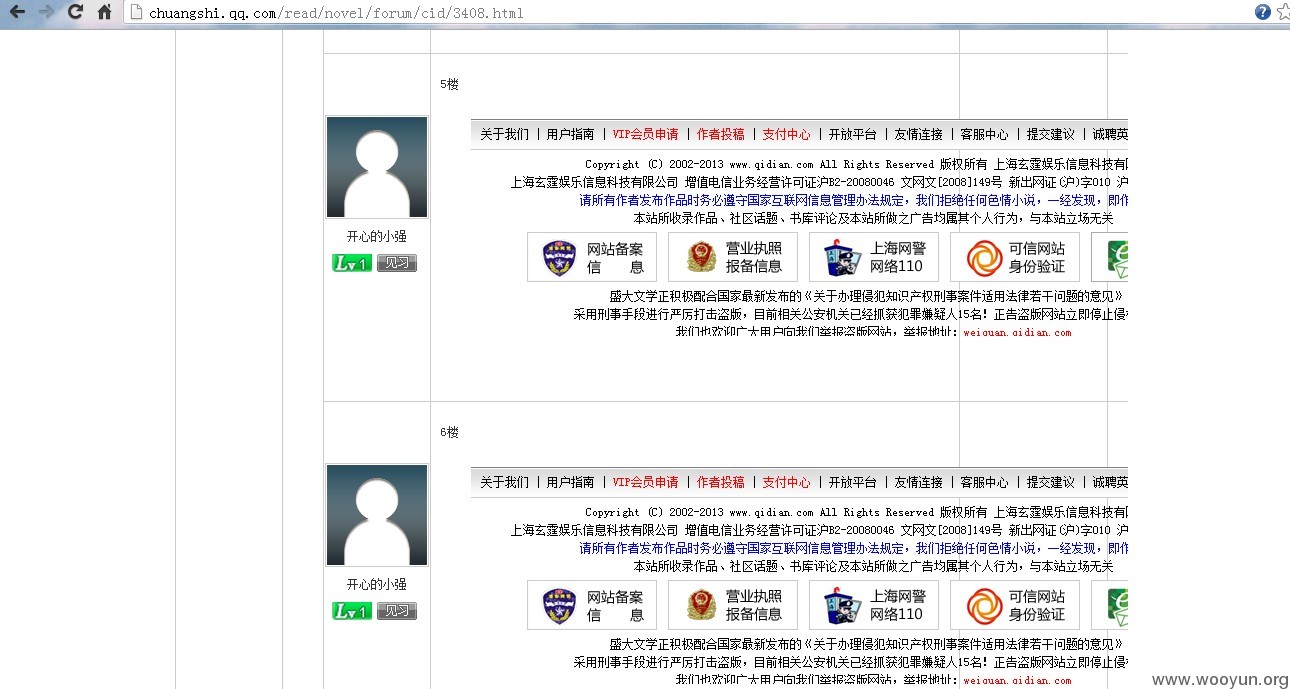The image size is (1290, 689).
Task: Click the green Lv1 badge in 6楼 post
Action: [x=352, y=611]
